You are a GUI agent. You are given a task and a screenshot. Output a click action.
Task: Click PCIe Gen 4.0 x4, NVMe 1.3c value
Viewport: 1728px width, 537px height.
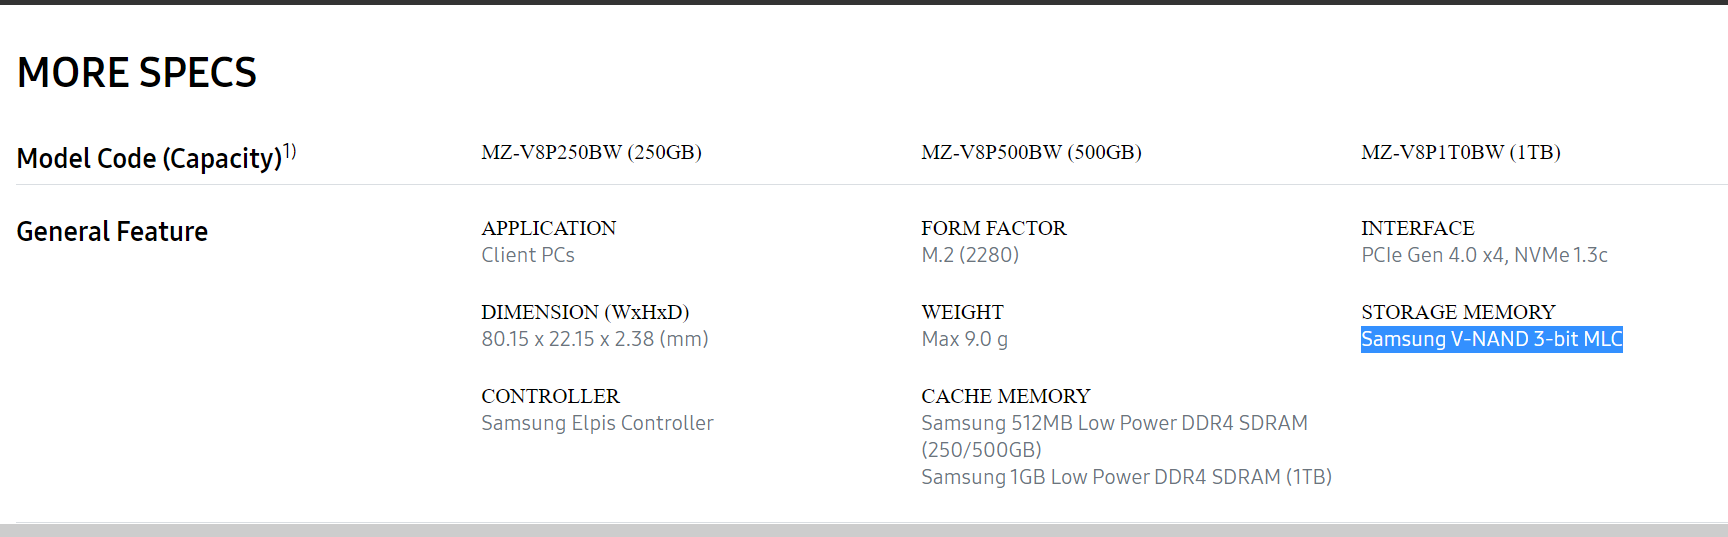point(1484,255)
